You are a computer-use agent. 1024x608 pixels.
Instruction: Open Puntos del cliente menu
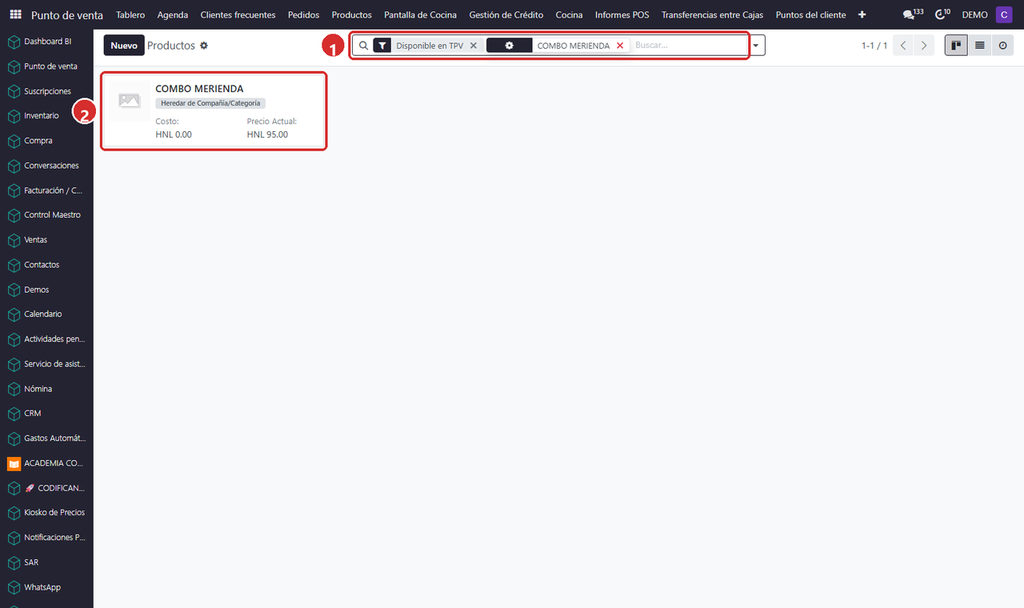click(x=810, y=14)
